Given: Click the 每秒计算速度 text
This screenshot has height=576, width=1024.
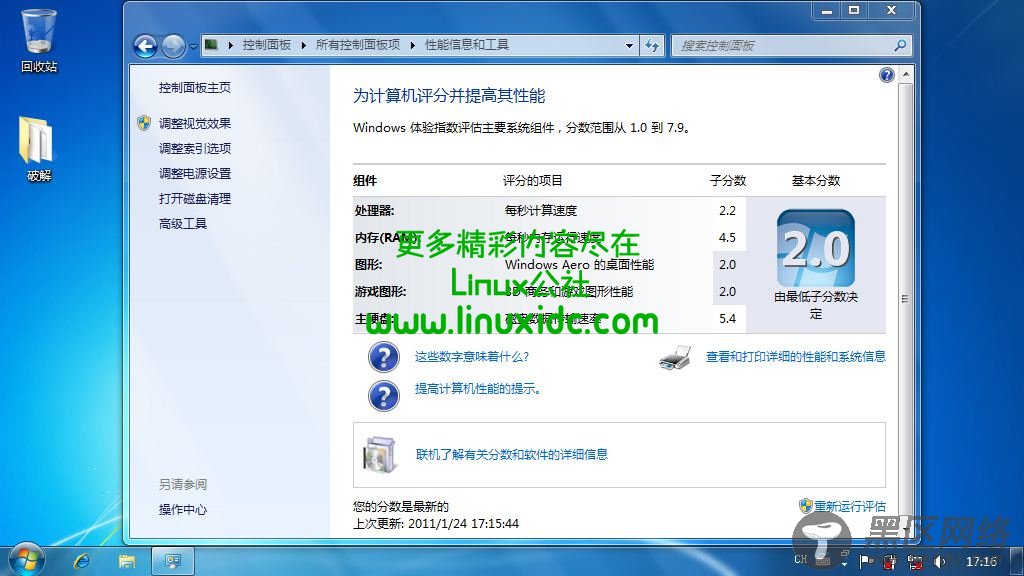Looking at the screenshot, I should (x=541, y=211).
